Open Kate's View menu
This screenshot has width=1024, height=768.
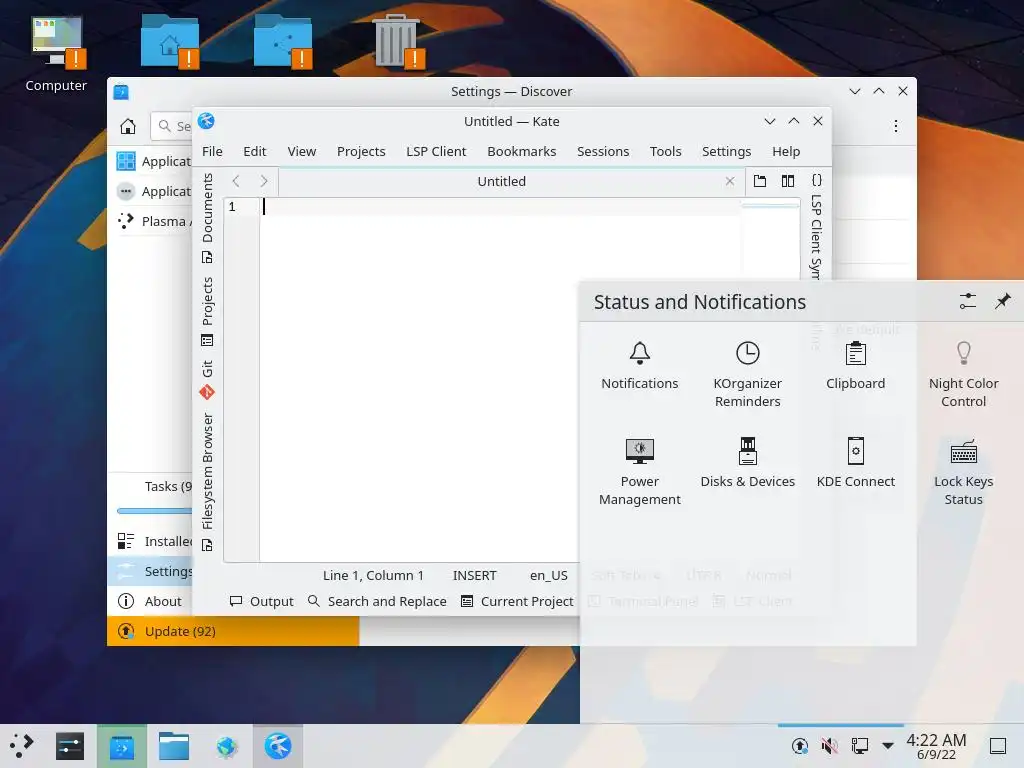302,152
